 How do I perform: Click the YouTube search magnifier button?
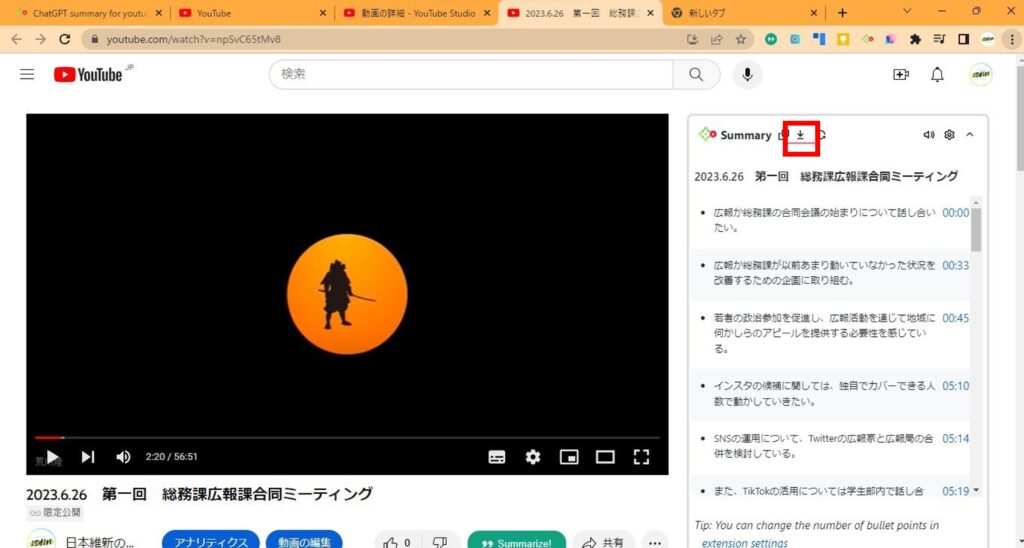click(696, 74)
